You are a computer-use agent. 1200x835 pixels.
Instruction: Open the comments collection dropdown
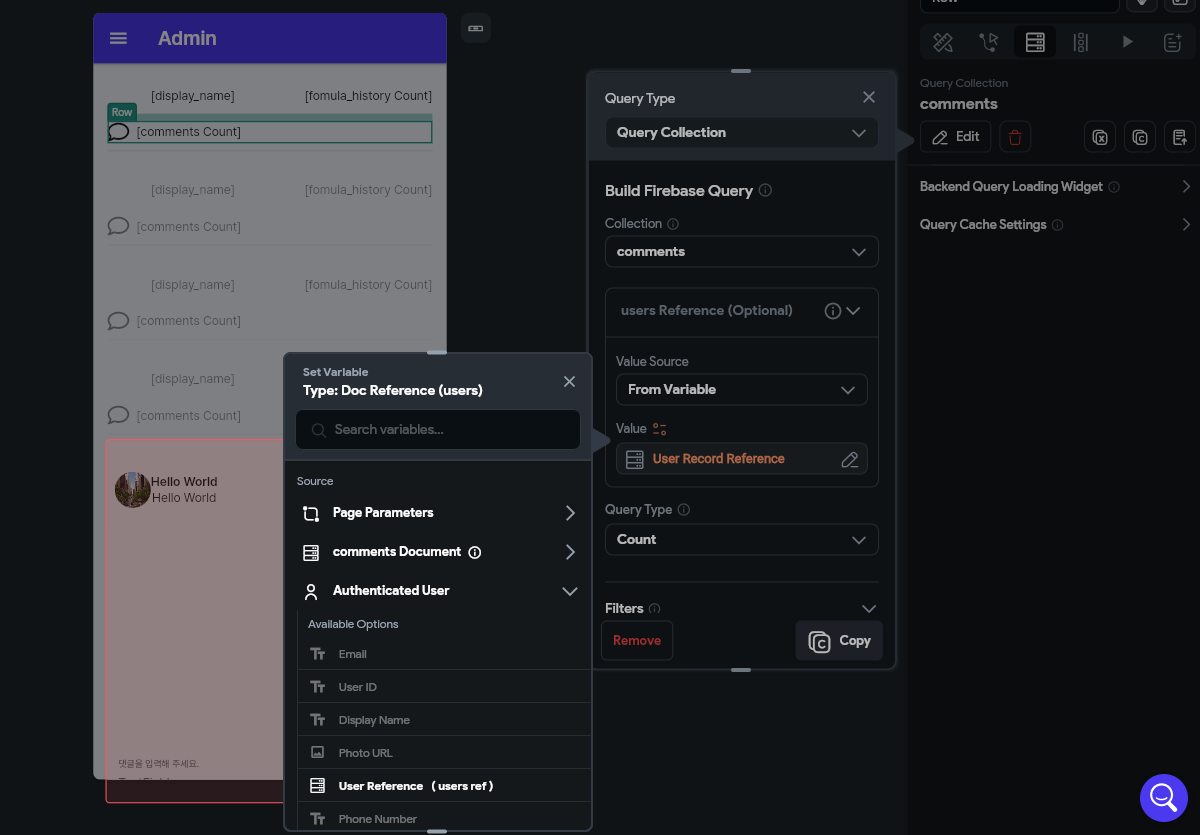point(741,251)
